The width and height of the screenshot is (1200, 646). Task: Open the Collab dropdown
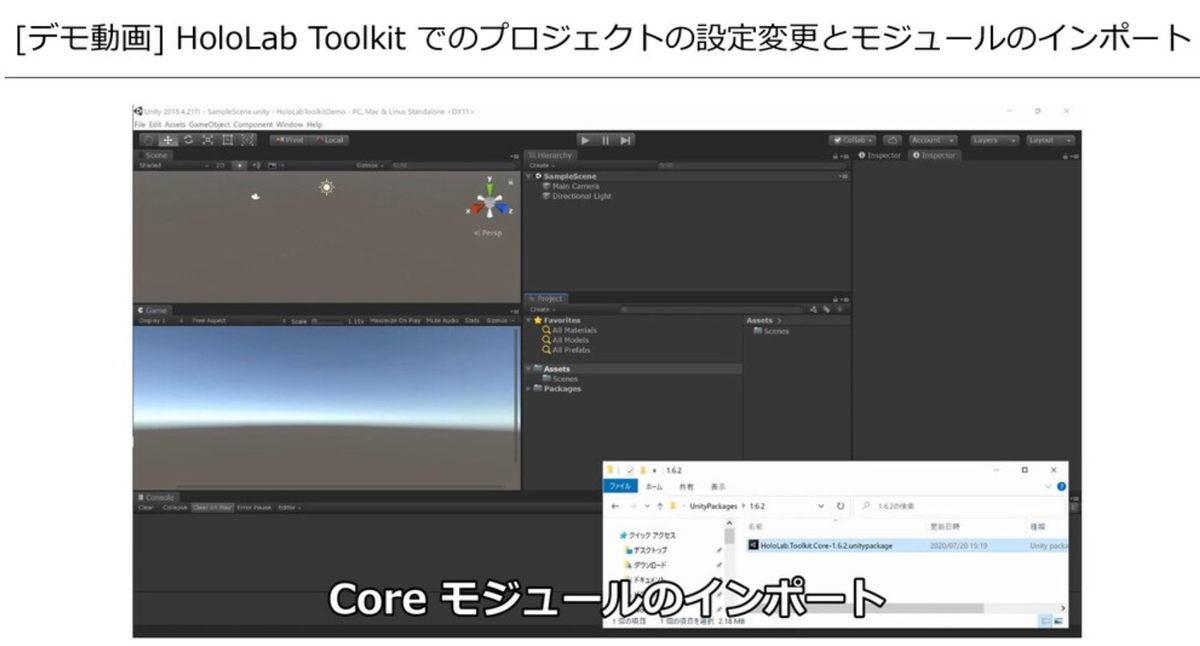pyautogui.click(x=853, y=140)
